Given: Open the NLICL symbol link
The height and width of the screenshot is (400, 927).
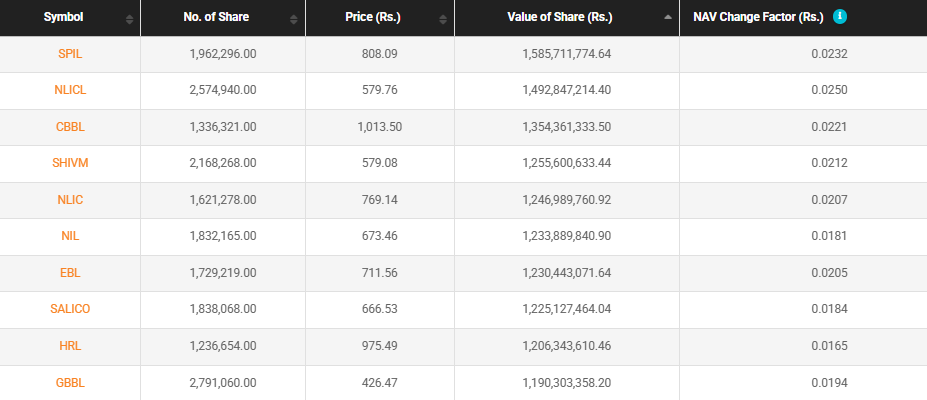Looking at the screenshot, I should pyautogui.click(x=70, y=91).
